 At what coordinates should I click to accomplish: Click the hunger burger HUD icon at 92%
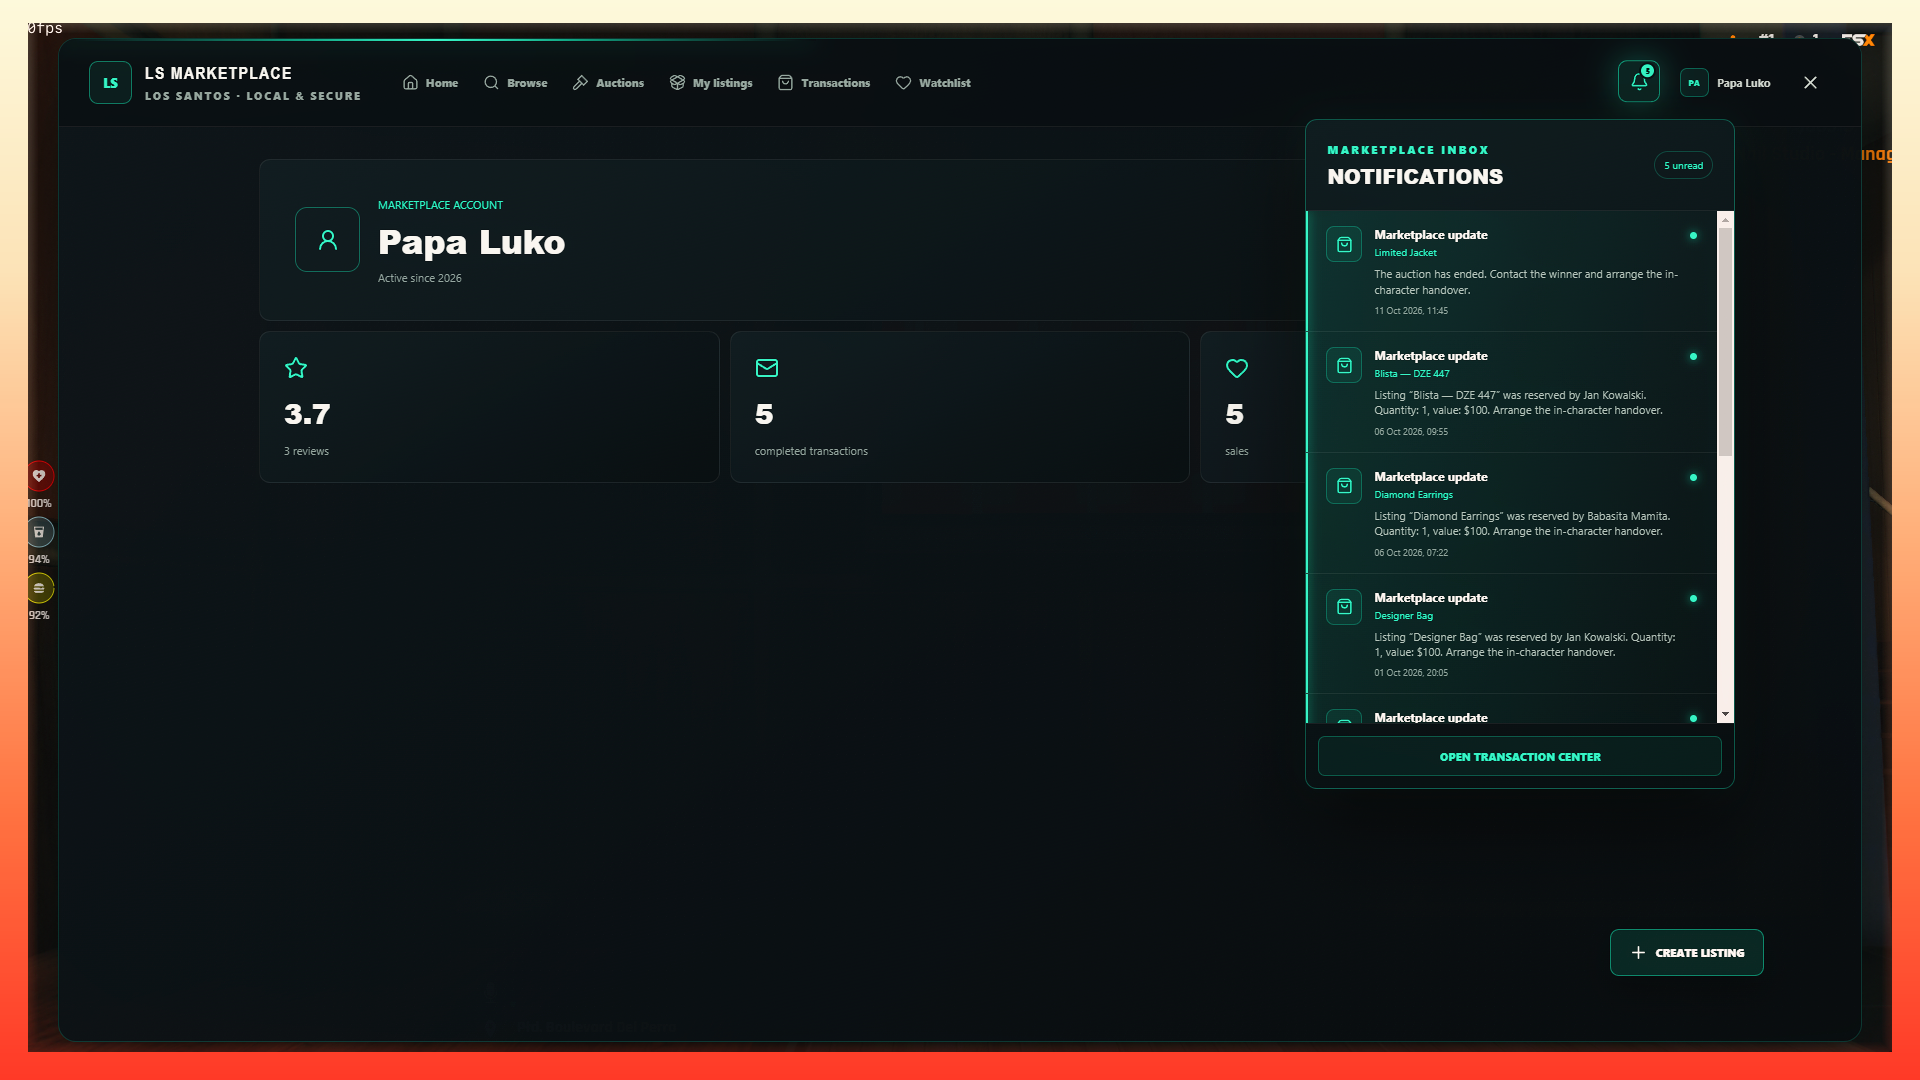(39, 588)
